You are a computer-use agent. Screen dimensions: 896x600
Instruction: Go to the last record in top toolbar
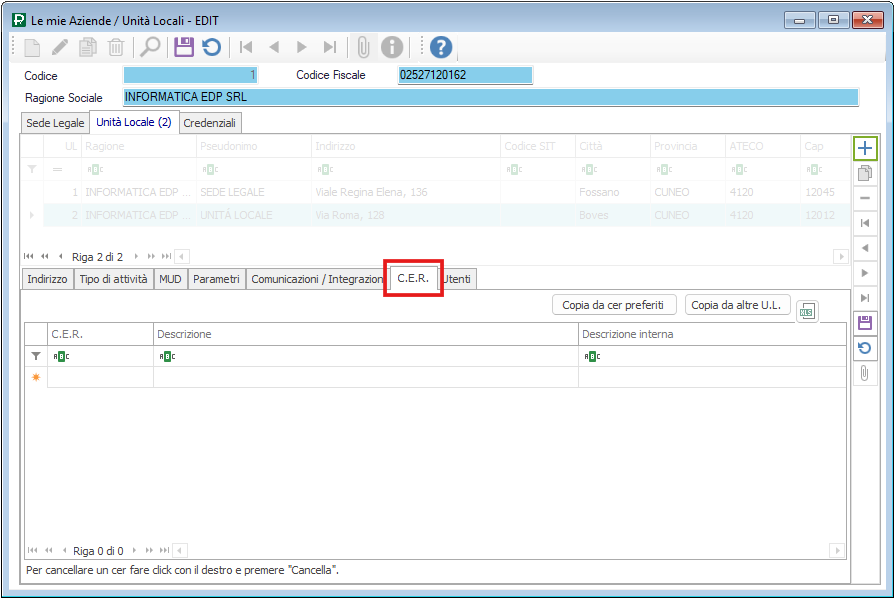[x=329, y=47]
